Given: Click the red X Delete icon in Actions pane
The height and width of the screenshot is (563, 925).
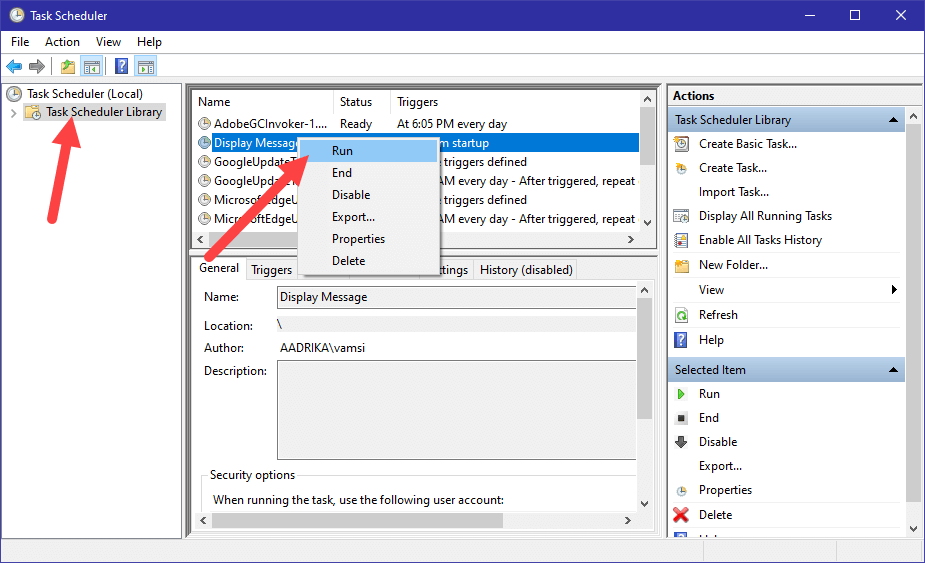Looking at the screenshot, I should (681, 515).
